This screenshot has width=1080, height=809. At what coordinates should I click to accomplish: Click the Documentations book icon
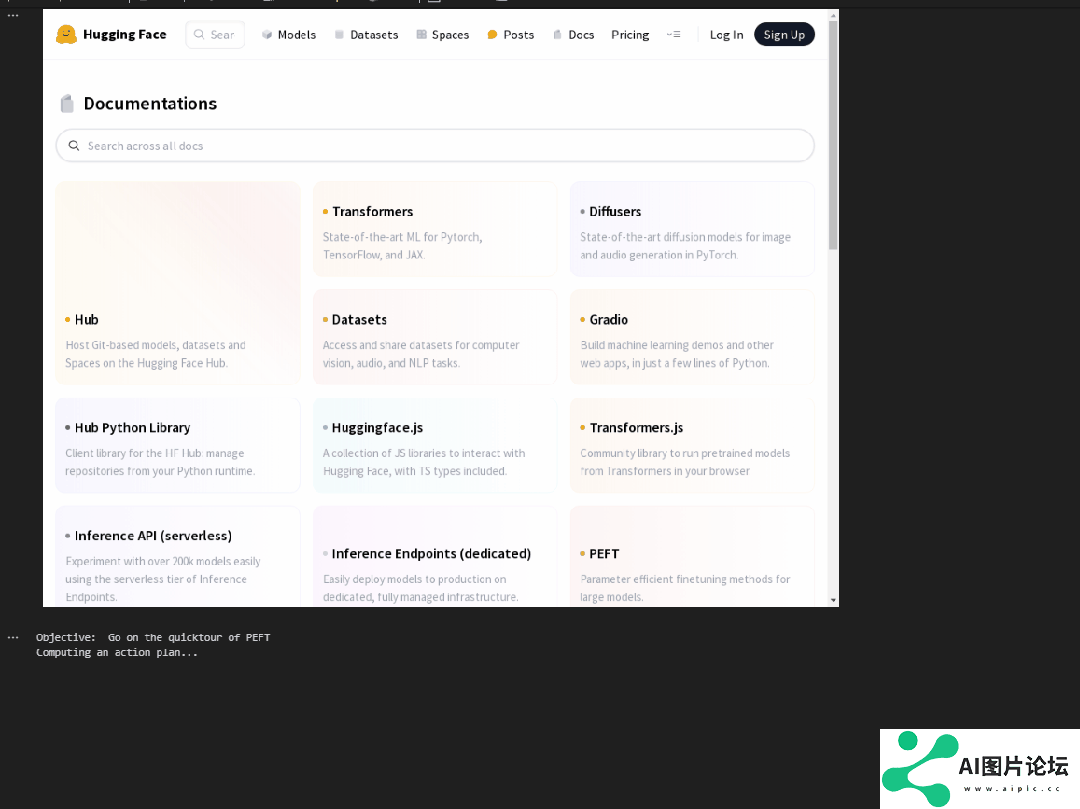(67, 103)
